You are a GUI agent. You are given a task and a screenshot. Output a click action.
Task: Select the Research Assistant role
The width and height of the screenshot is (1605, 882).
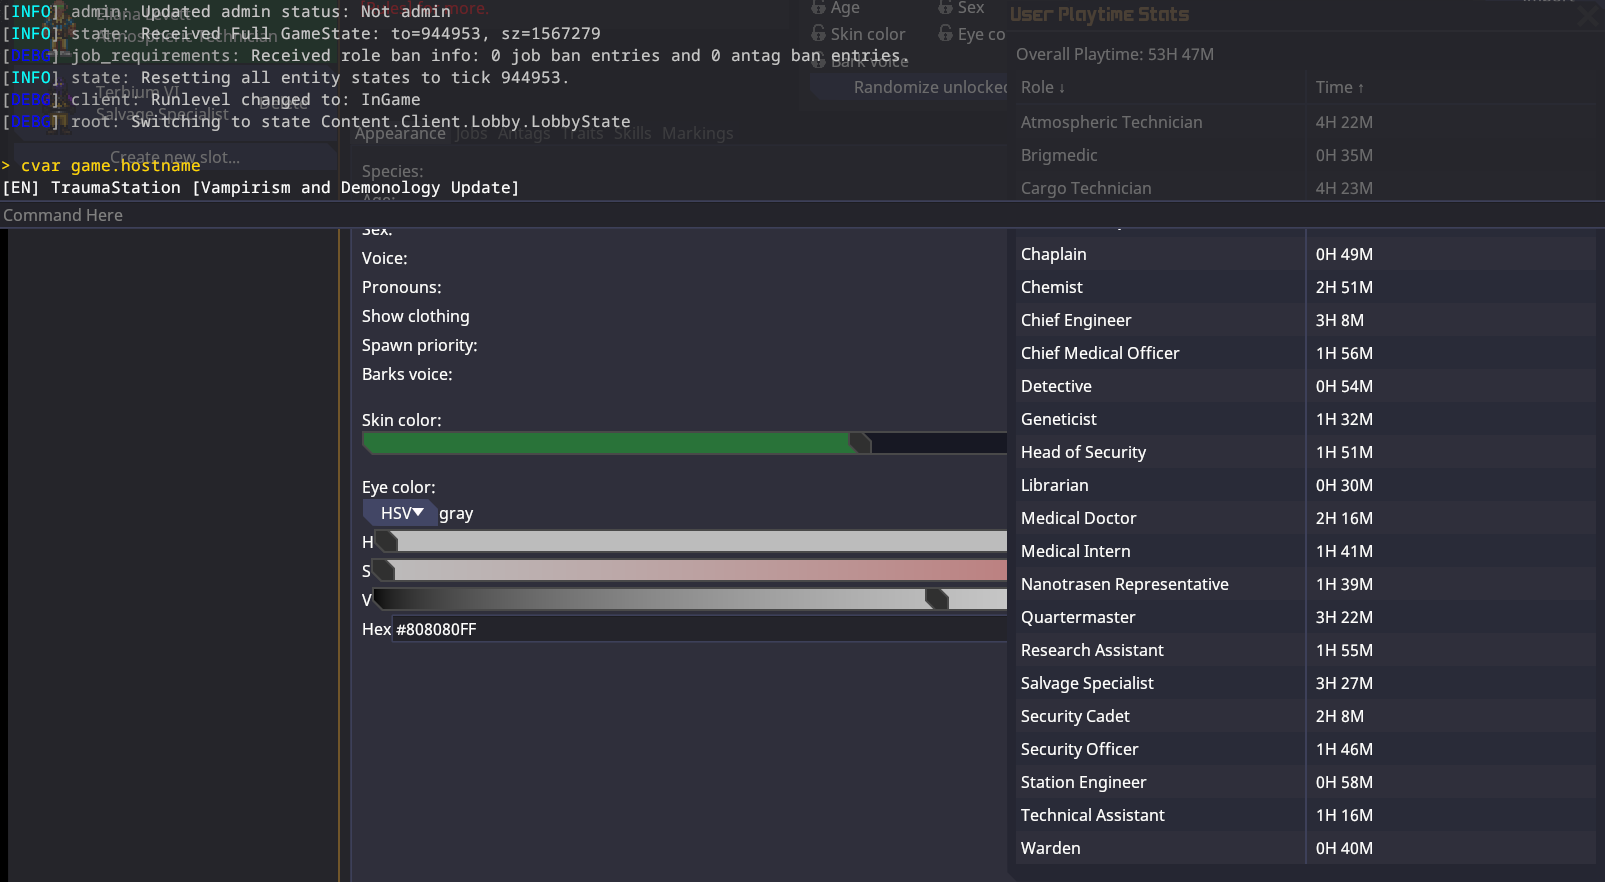coord(1092,650)
